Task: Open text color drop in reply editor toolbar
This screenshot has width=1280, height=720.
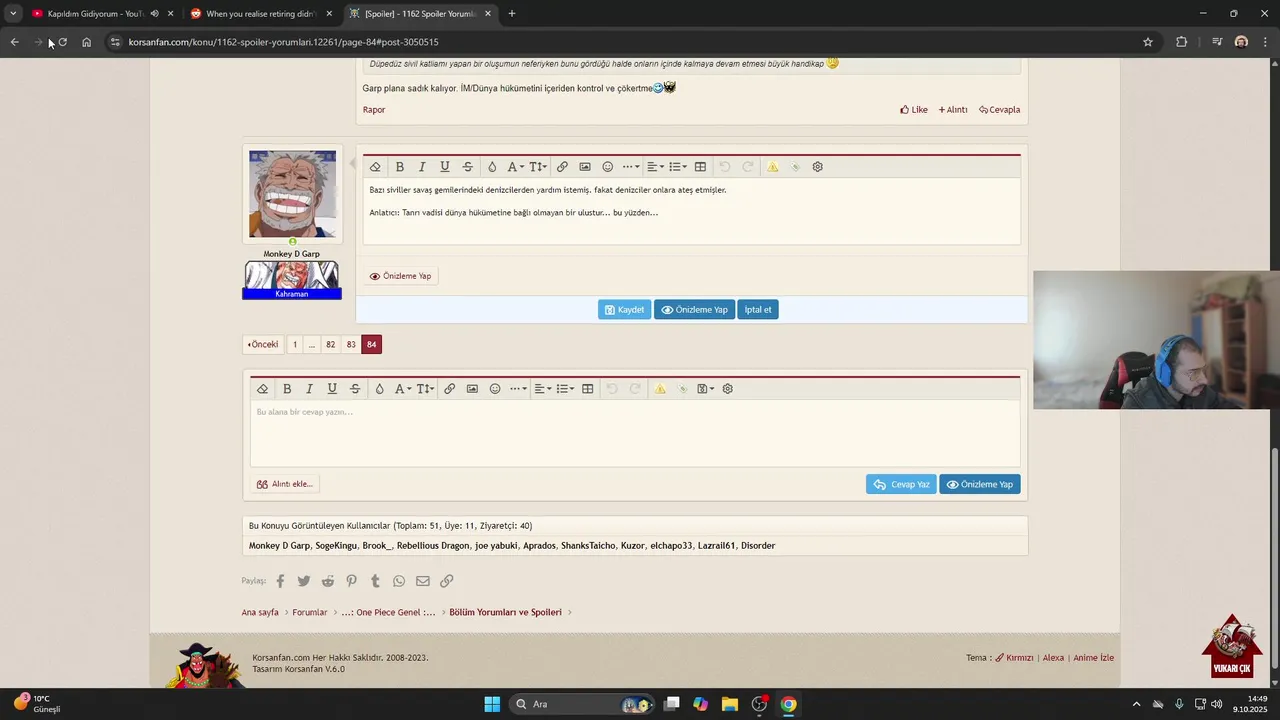Action: 379,389
